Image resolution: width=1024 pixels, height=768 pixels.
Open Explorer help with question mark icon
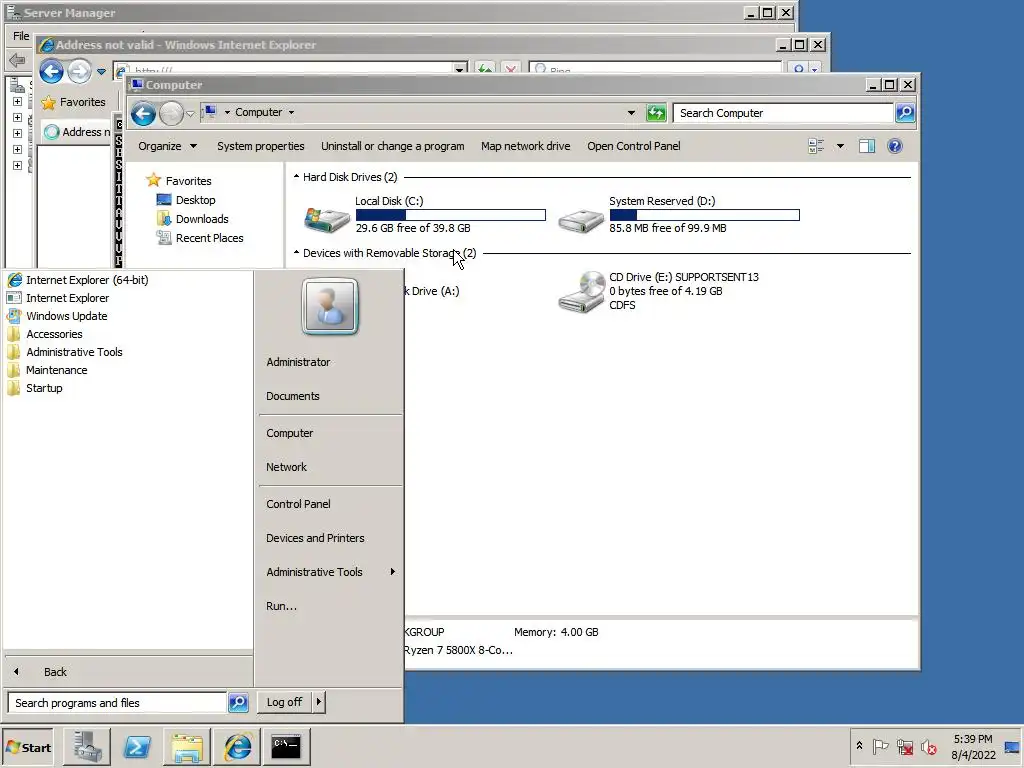click(895, 146)
